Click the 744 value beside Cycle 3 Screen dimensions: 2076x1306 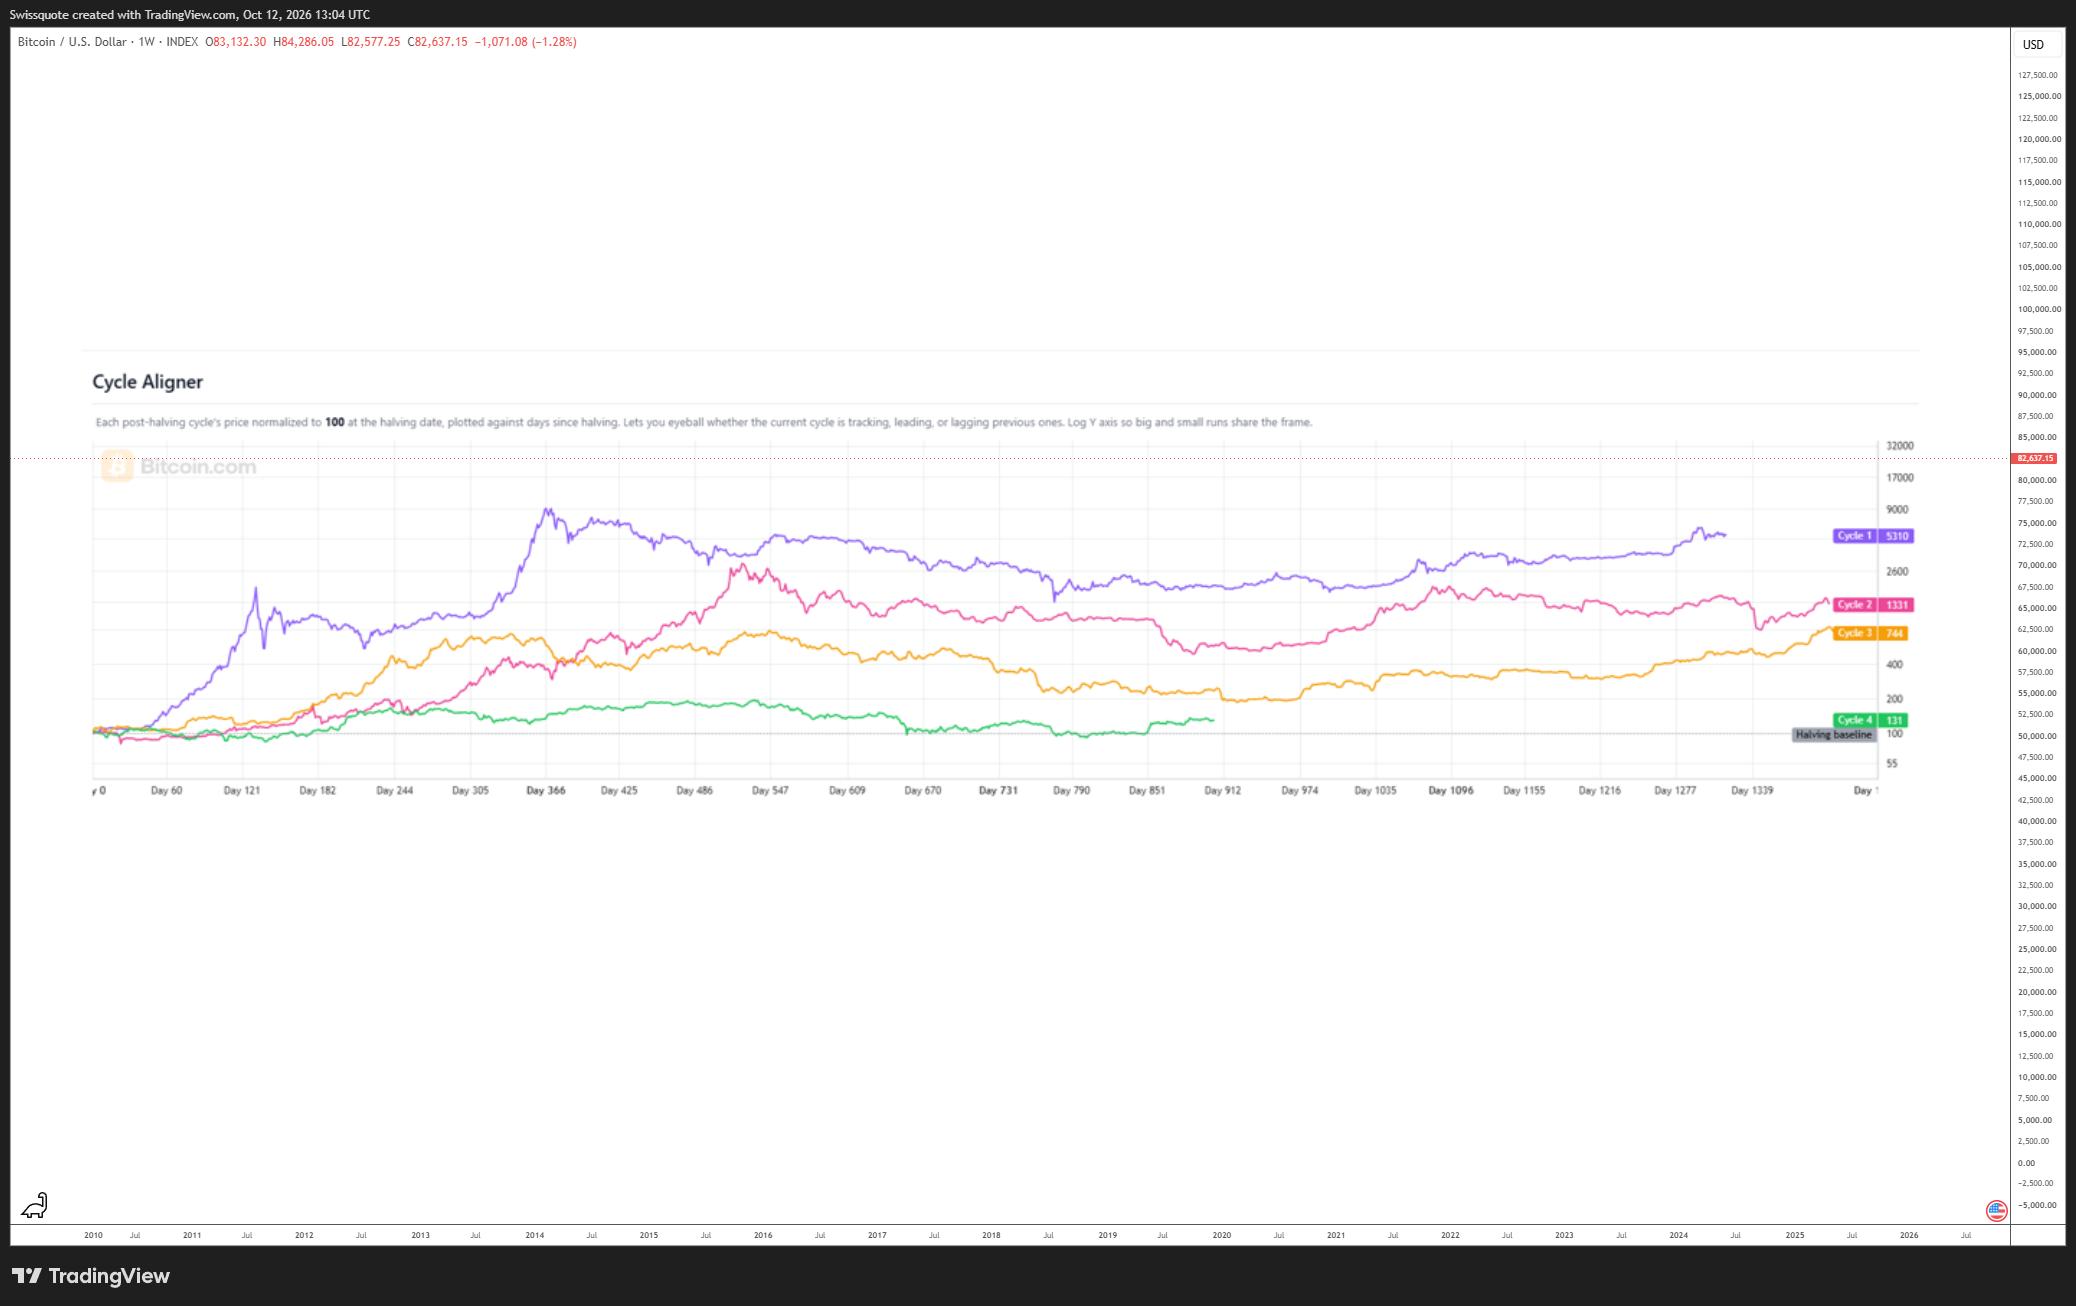(x=1894, y=633)
